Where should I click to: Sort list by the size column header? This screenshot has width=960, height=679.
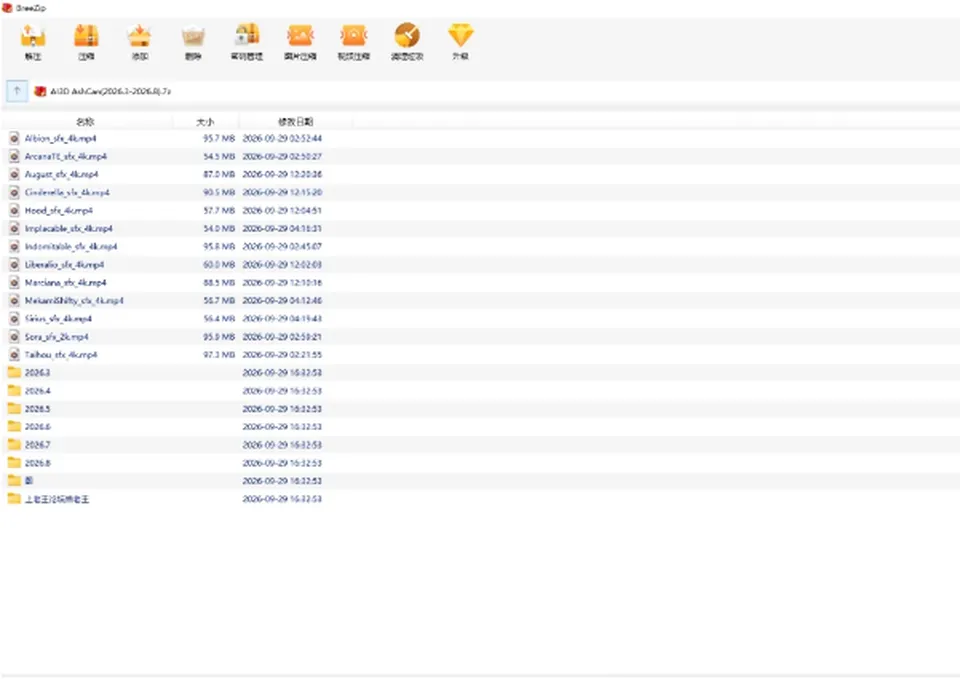(x=205, y=121)
